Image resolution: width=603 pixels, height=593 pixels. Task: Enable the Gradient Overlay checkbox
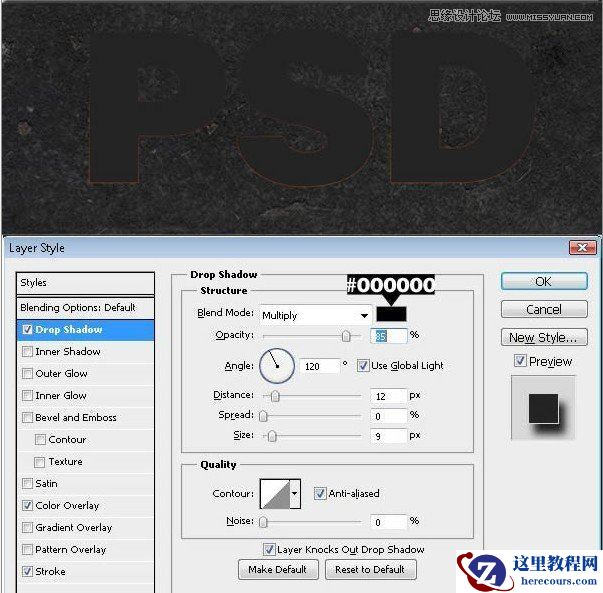click(27, 527)
